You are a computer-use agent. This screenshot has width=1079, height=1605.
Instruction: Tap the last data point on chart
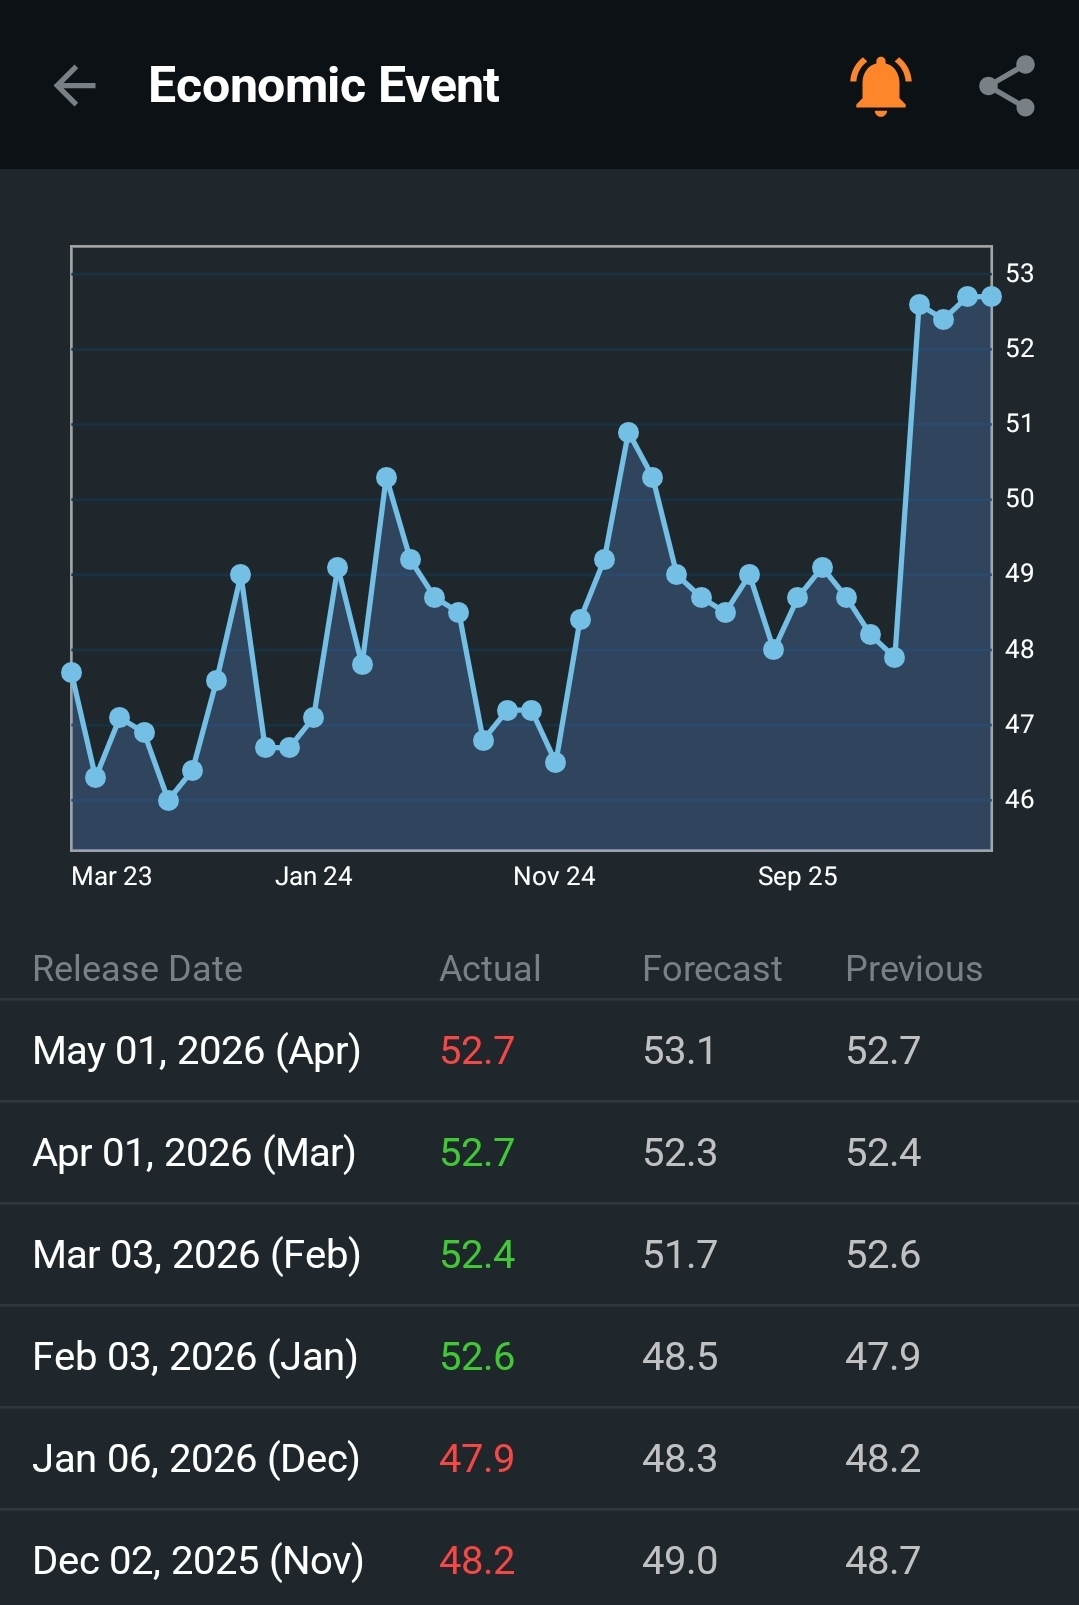pyautogui.click(x=991, y=296)
